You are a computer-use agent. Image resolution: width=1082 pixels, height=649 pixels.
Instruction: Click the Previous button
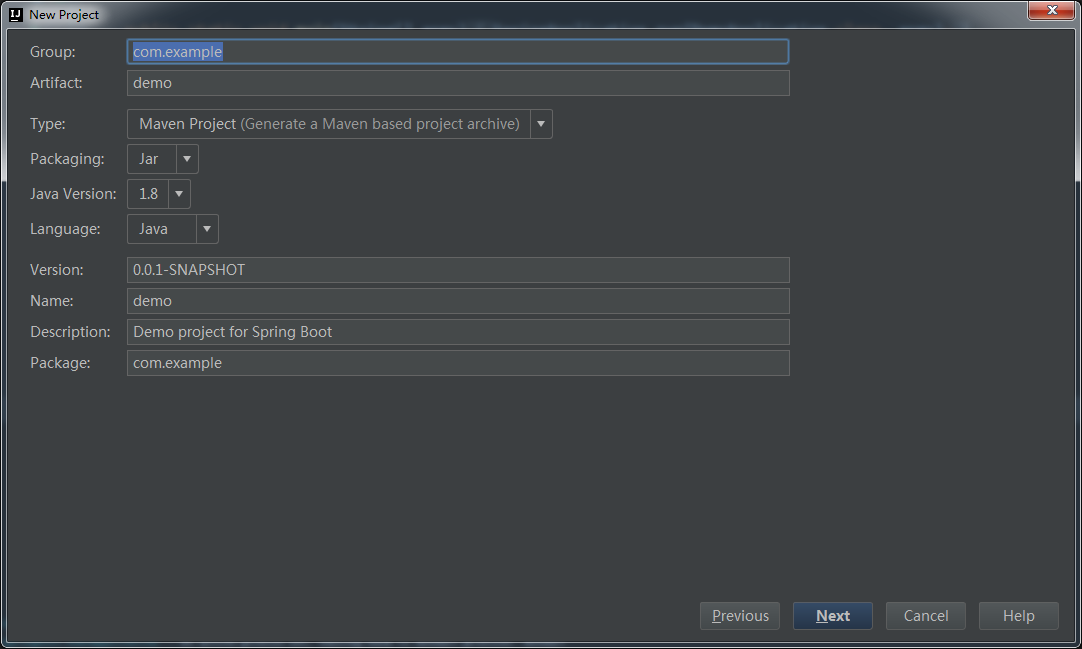tap(739, 615)
